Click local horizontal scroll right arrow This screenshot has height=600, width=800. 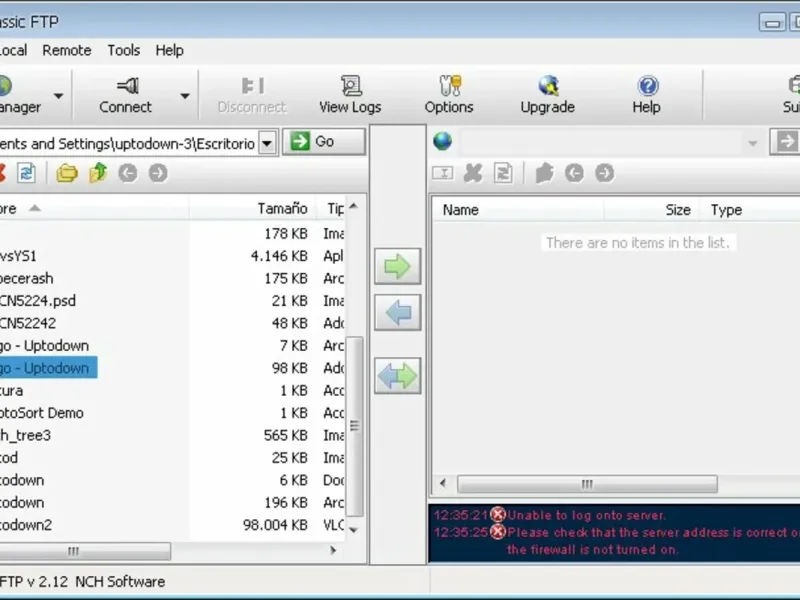(x=333, y=551)
